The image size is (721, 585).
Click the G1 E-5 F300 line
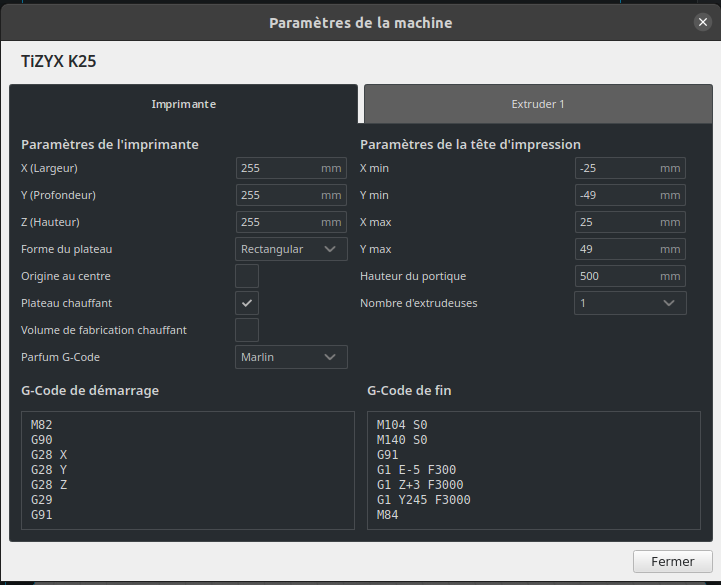click(416, 470)
